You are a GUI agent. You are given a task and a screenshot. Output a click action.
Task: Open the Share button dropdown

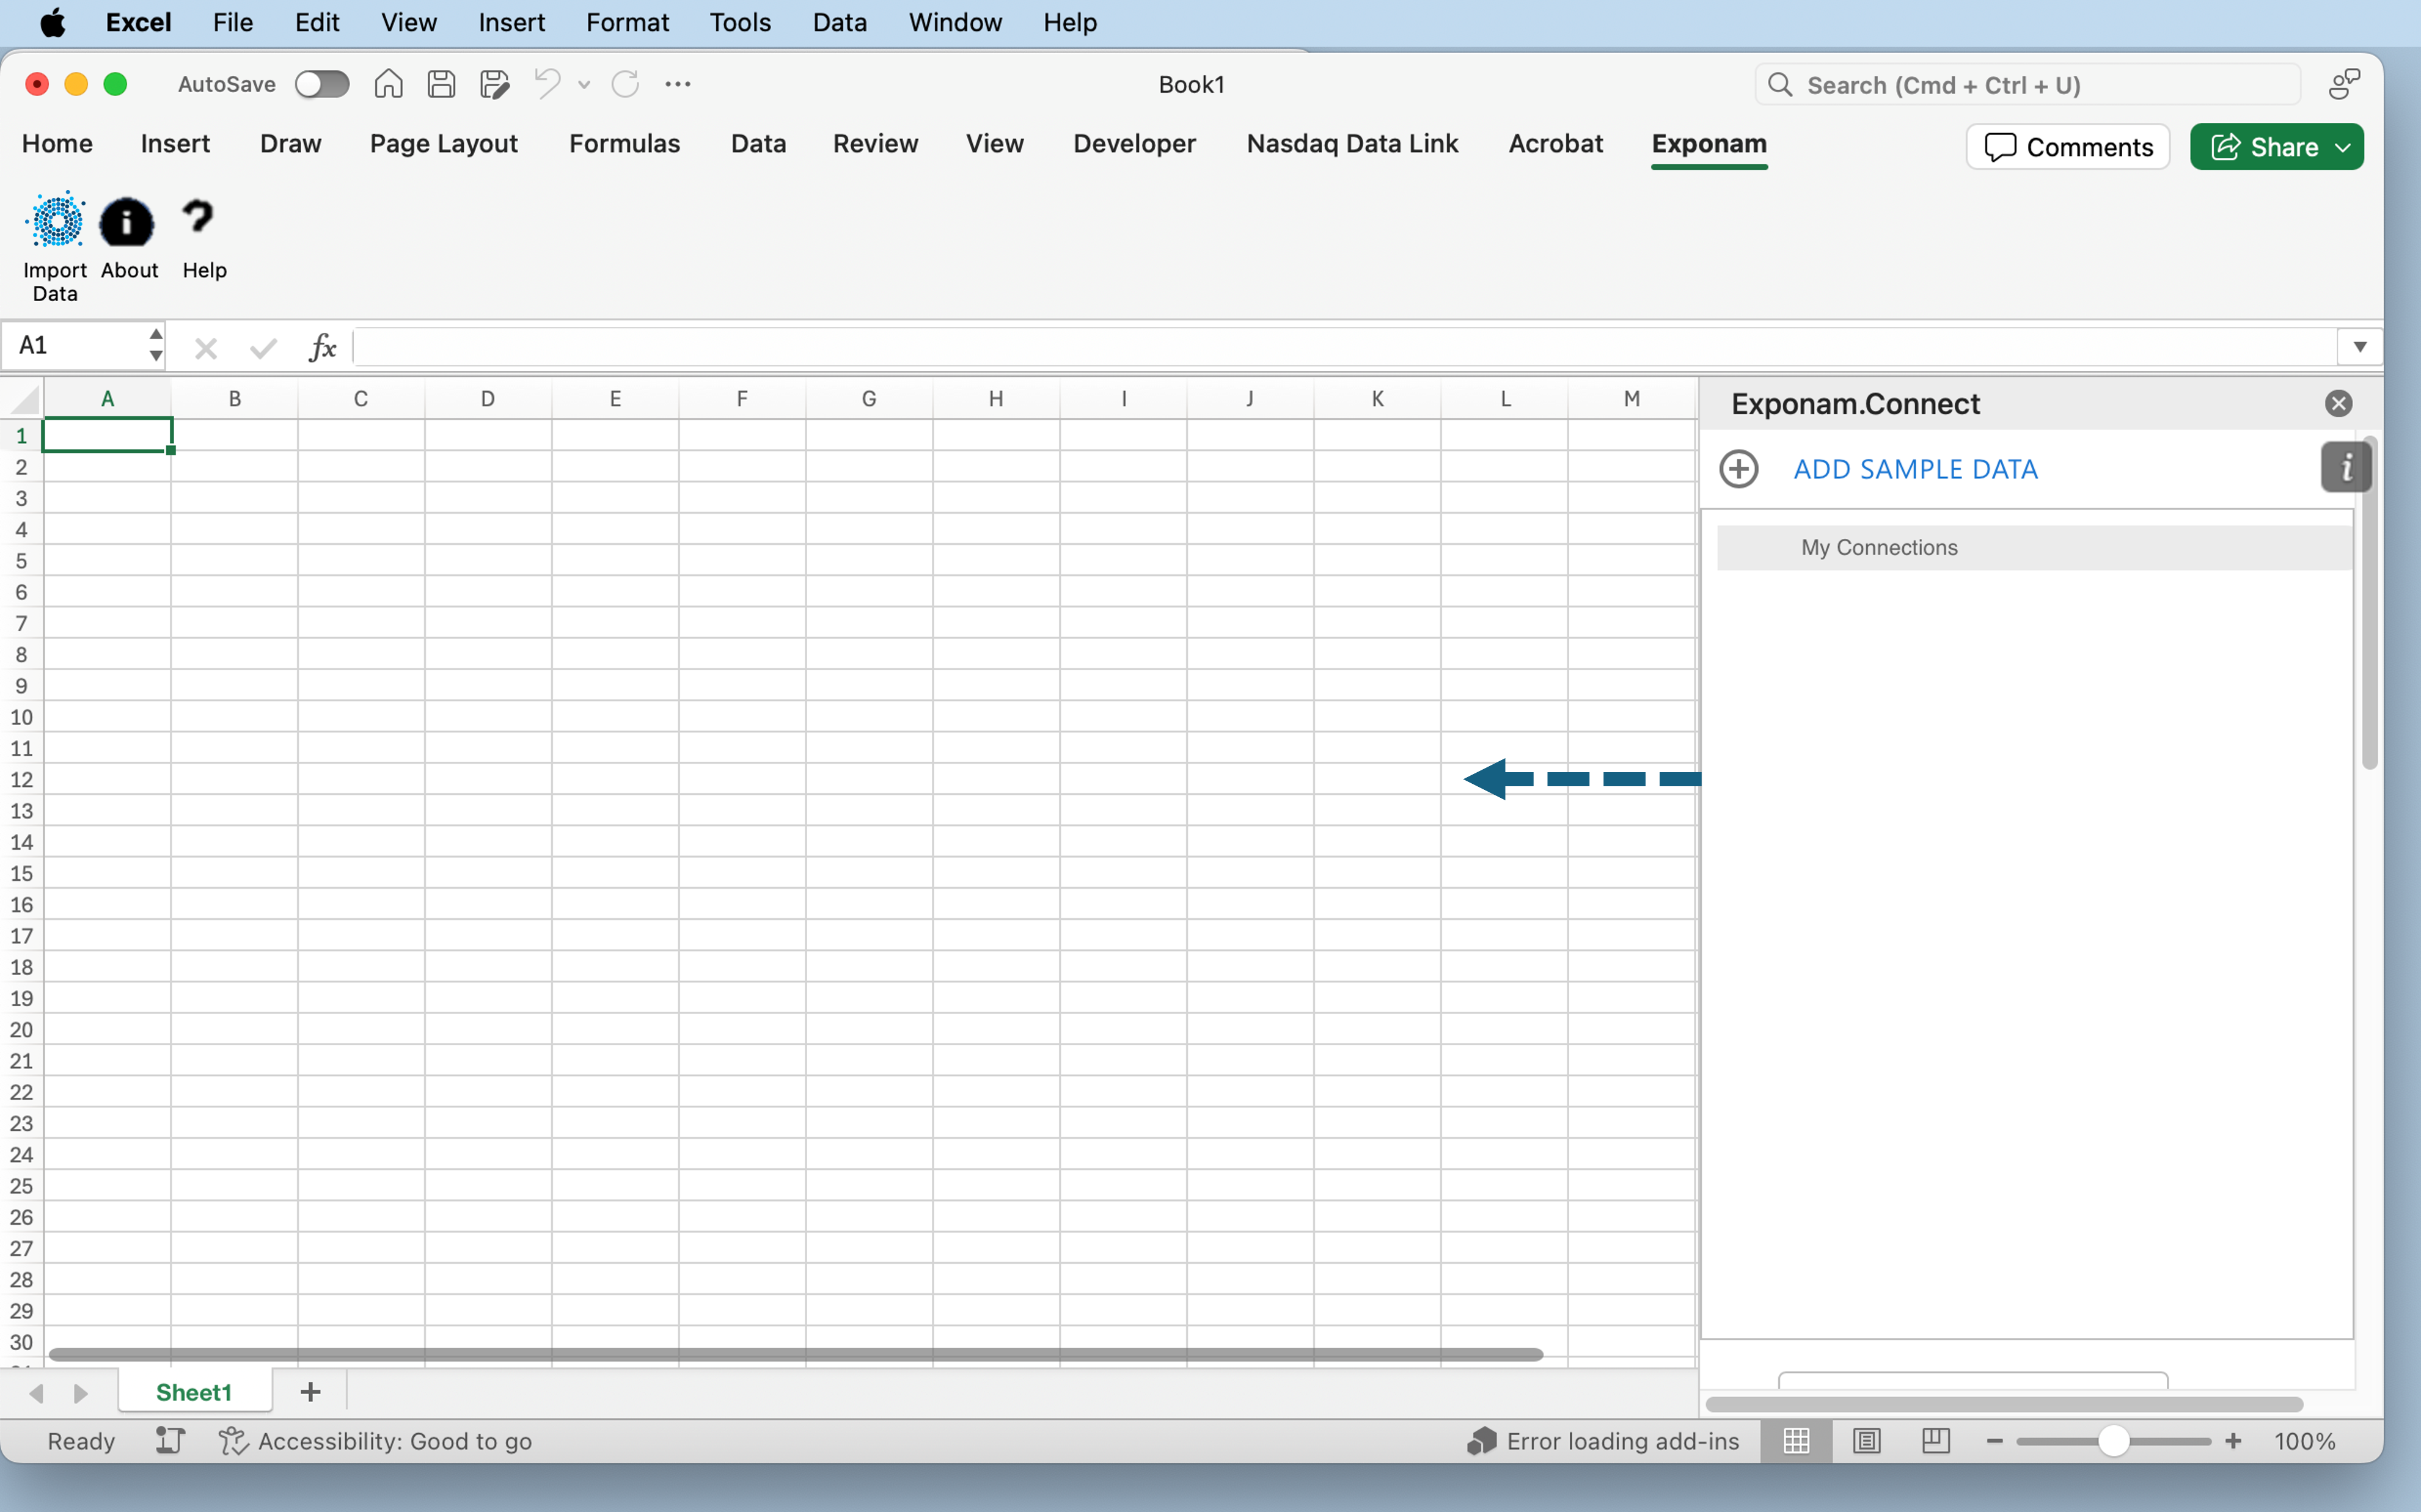point(2343,147)
